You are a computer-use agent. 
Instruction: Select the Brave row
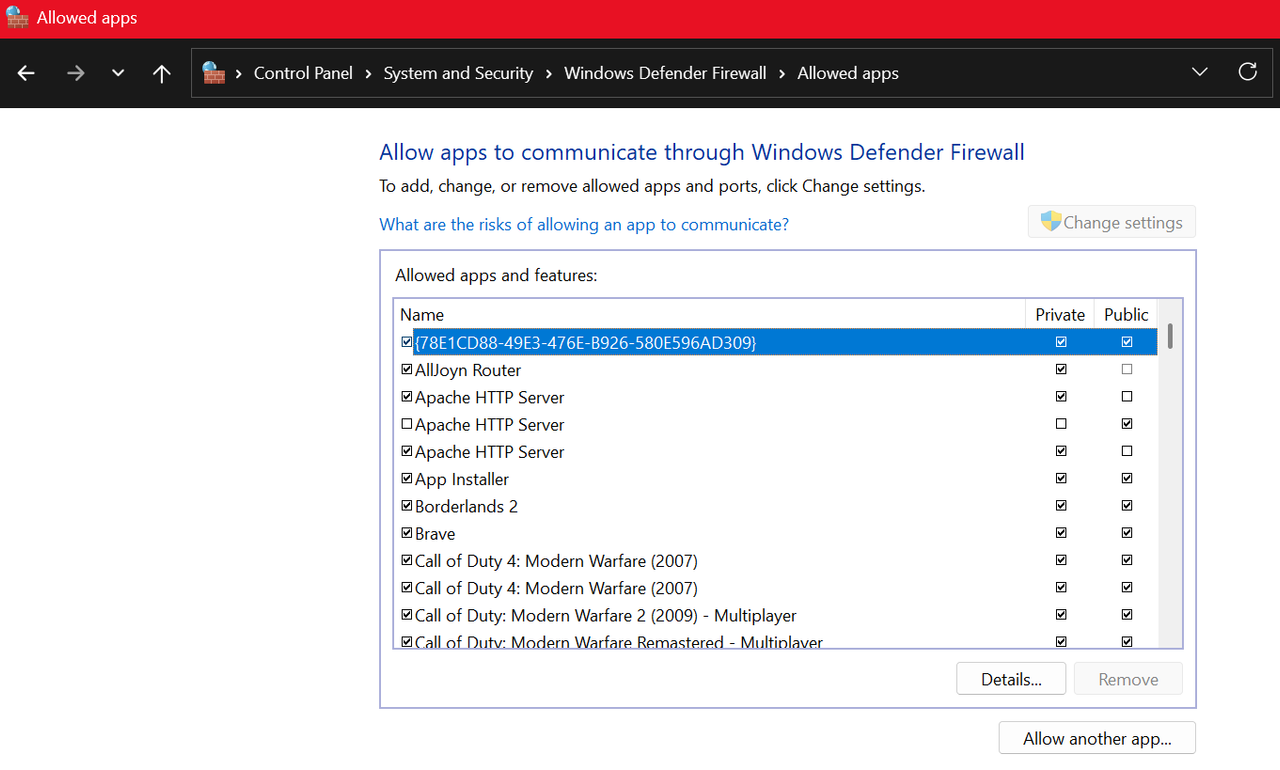point(777,534)
